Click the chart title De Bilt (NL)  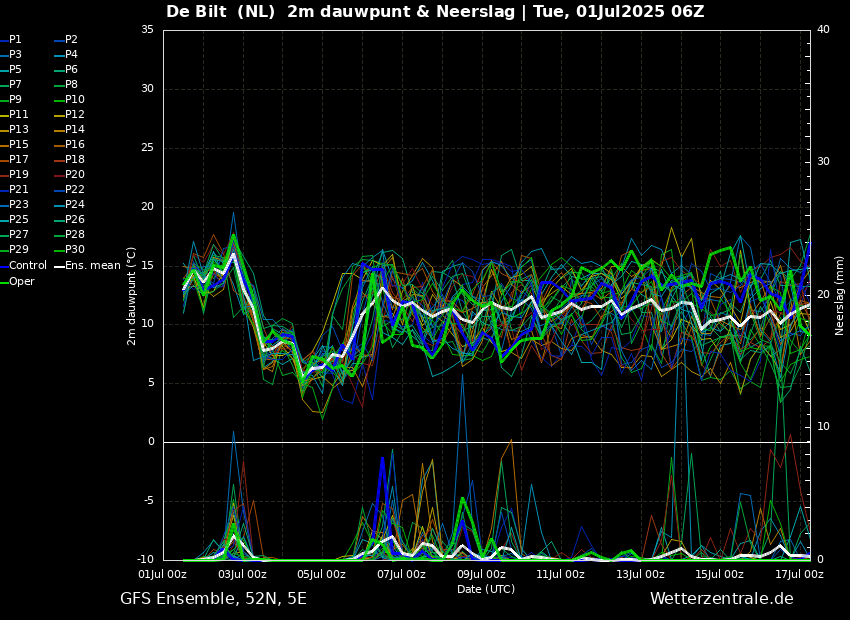tap(220, 11)
